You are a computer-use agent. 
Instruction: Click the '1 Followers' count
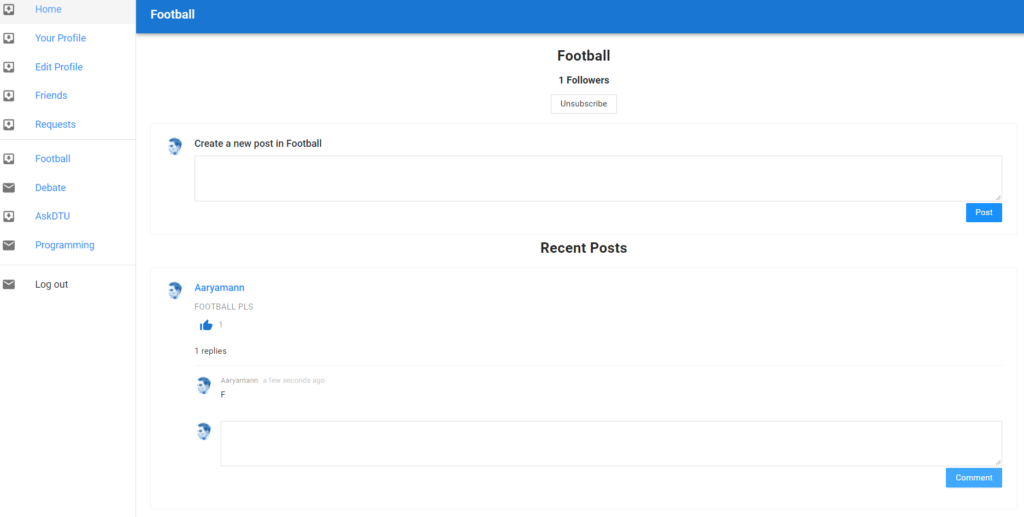click(x=584, y=80)
